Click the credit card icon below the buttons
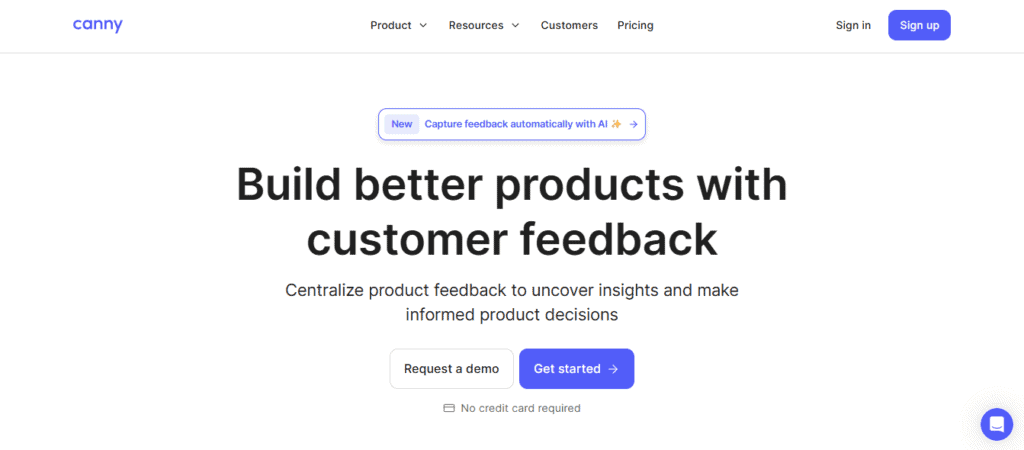 [x=449, y=408]
